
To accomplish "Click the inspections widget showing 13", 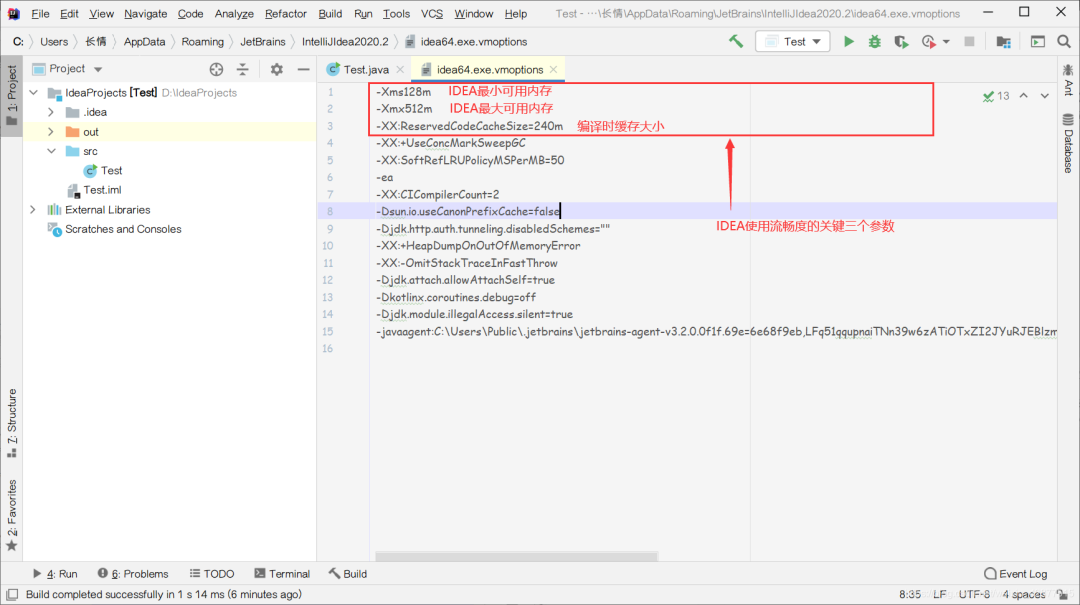I will tap(996, 96).
